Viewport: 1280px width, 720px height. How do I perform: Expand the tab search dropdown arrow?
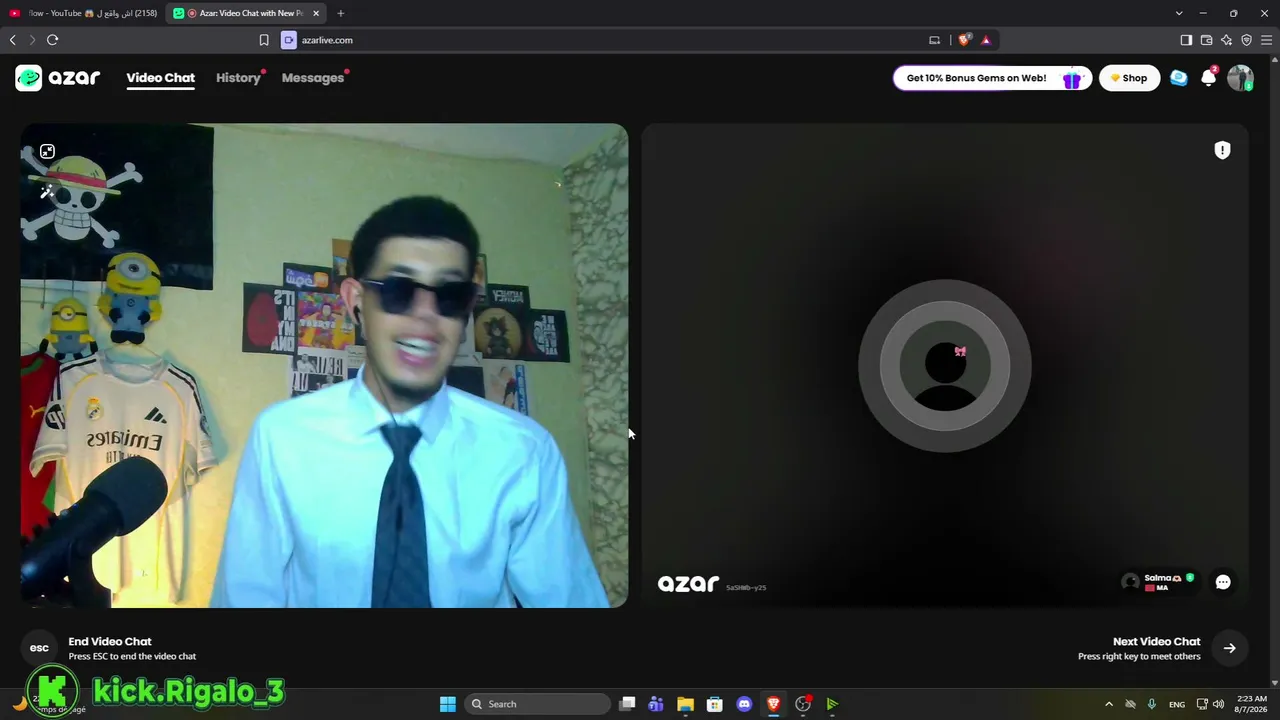(1179, 13)
